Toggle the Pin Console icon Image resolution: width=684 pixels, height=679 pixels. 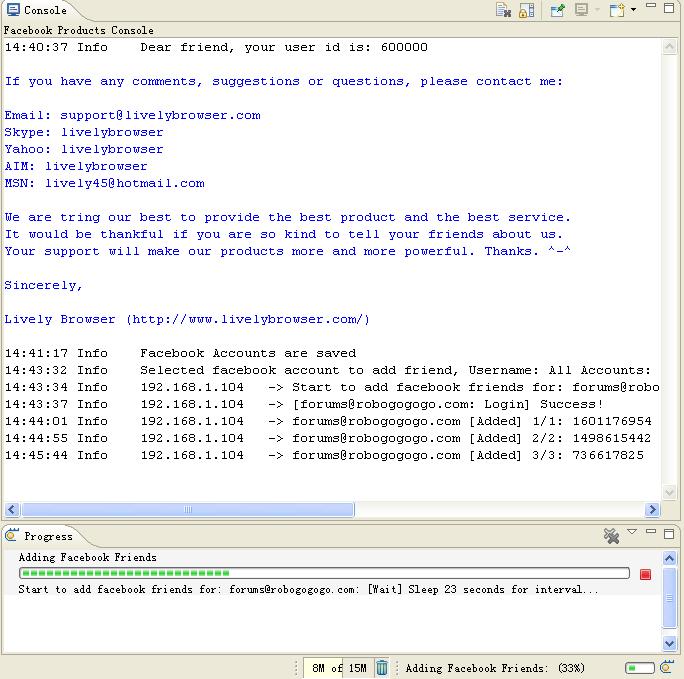pyautogui.click(x=557, y=10)
